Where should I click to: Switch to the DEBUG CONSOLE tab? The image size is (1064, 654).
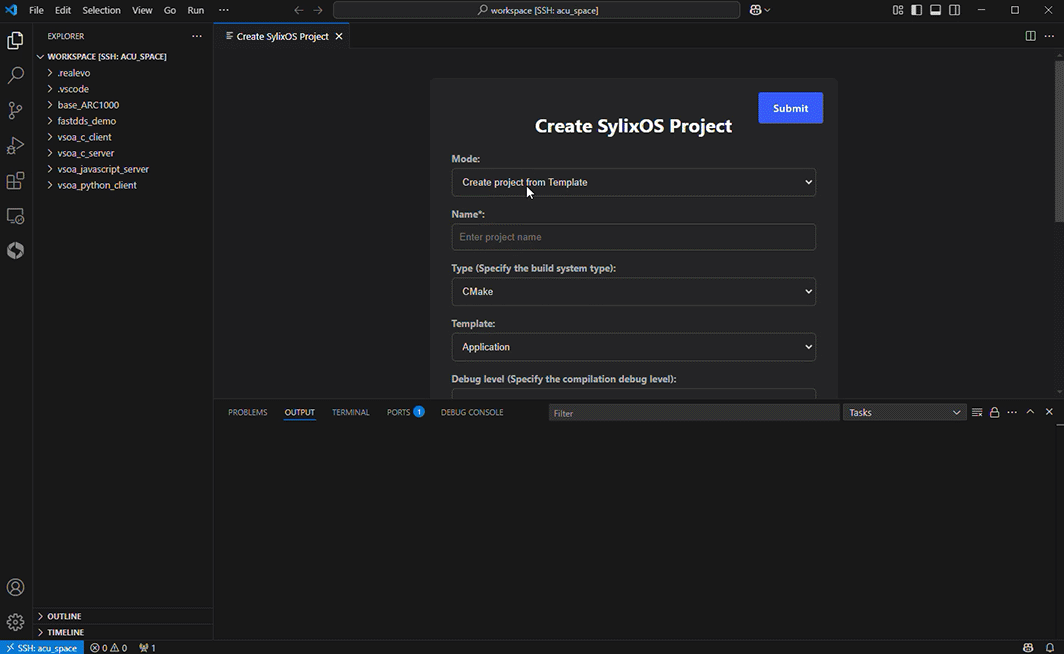click(x=472, y=412)
